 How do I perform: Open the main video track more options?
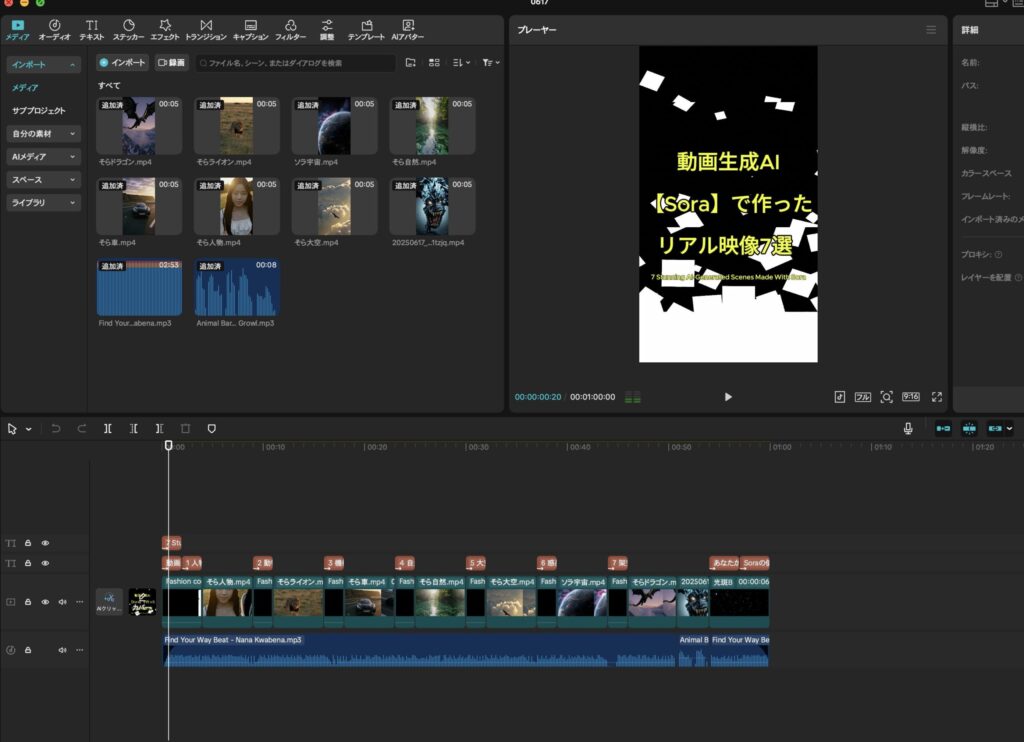click(x=80, y=602)
